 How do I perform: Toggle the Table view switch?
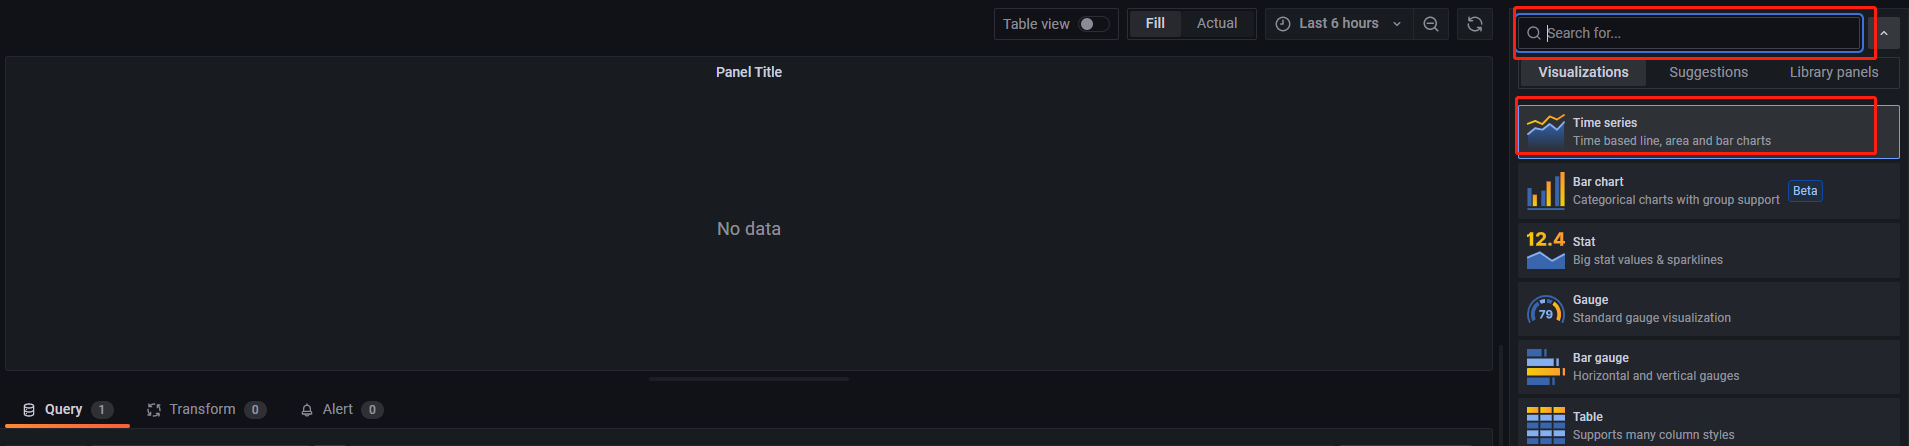coord(1093,24)
